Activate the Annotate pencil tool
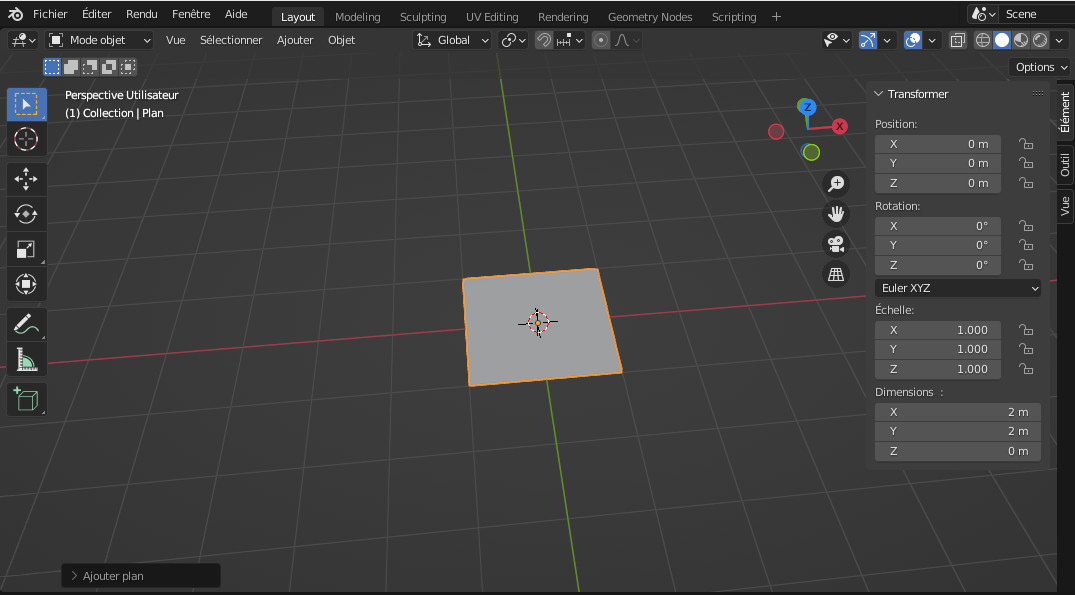Viewport: 1075px width, 595px height. pyautogui.click(x=27, y=324)
